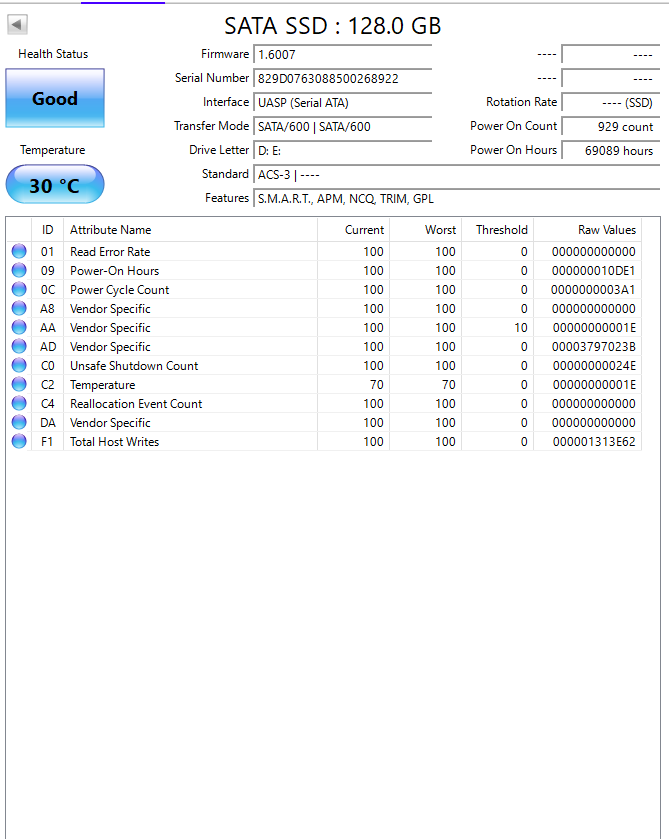Click the threshold value 10 in AA row
This screenshot has width=669, height=839.
pos(521,327)
